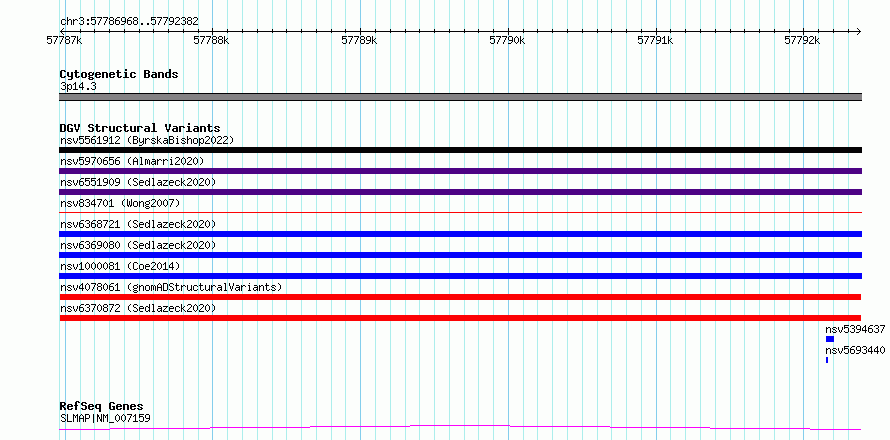Viewport: 890px width, 440px height.
Task: Click the gray 3p14.3 cytogenetic band
Action: coord(460,97)
